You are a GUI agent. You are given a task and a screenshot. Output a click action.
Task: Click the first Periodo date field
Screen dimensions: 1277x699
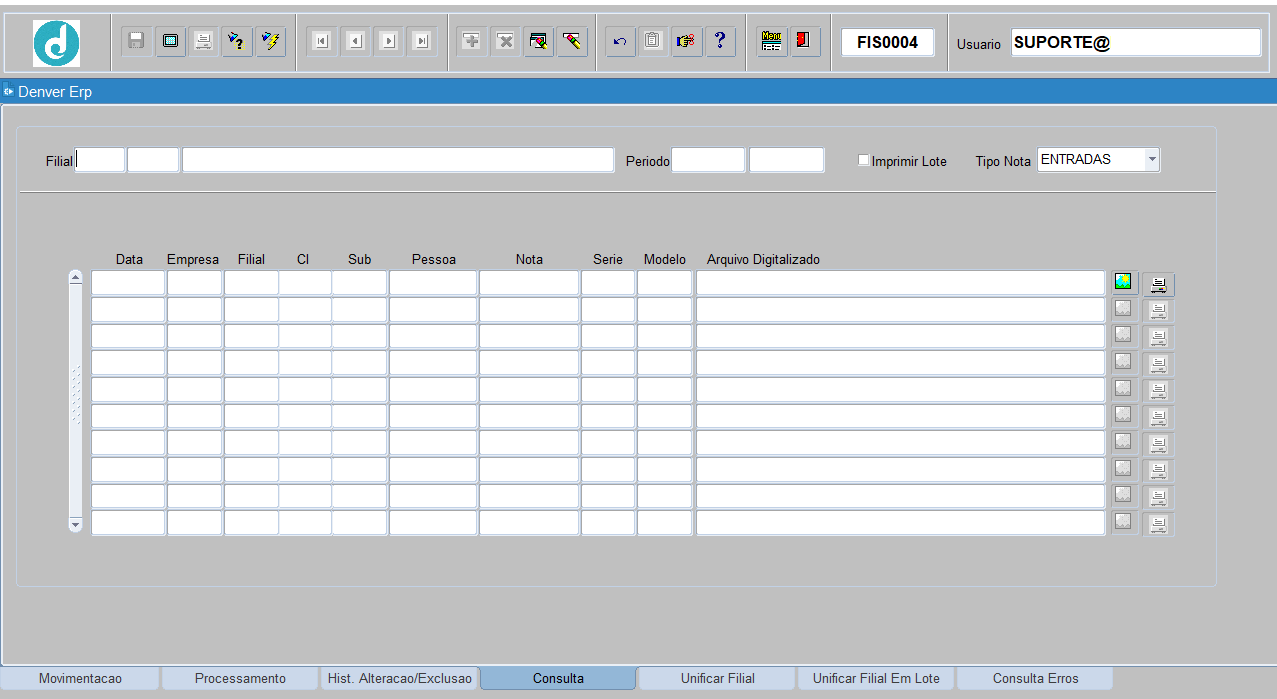[708, 160]
